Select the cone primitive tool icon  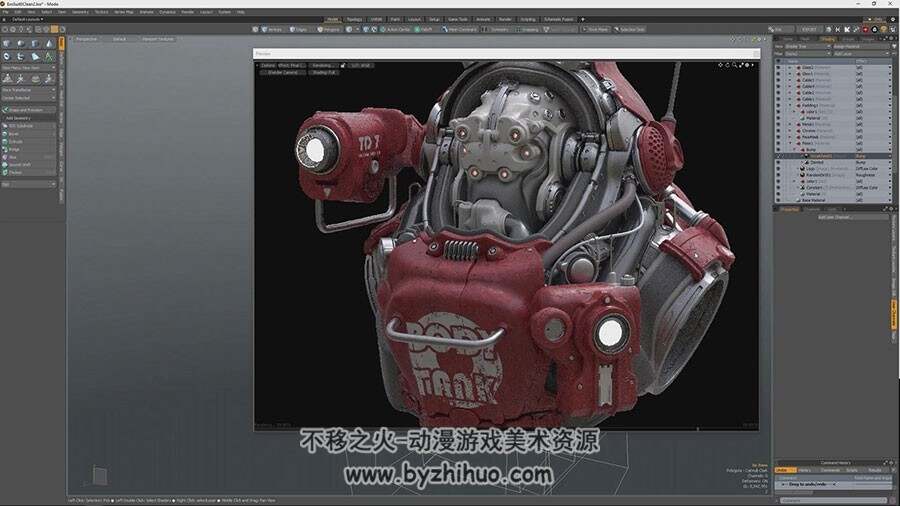49,44
